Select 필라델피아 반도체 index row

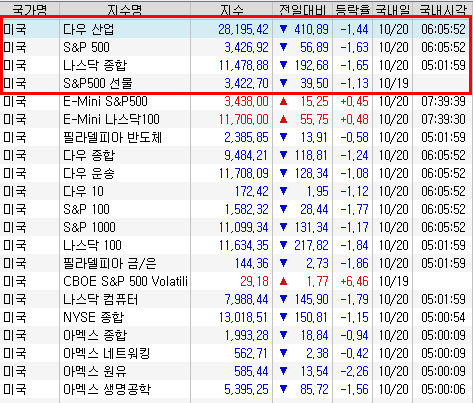tap(236, 137)
